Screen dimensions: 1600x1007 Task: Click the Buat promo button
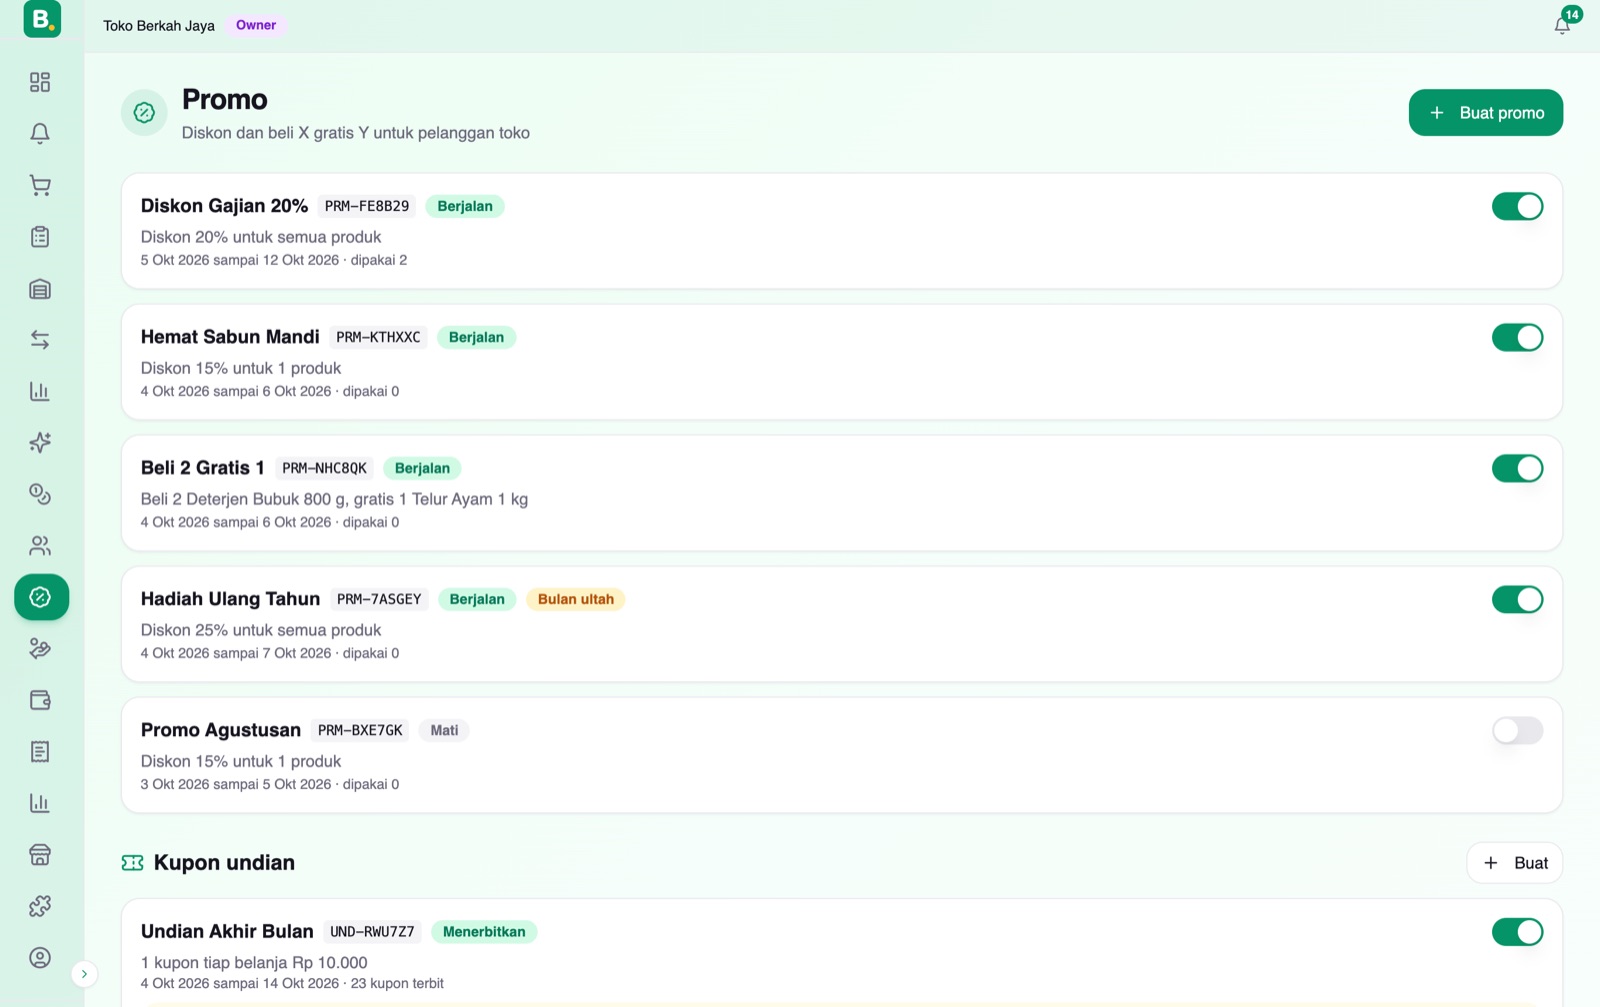[1485, 113]
